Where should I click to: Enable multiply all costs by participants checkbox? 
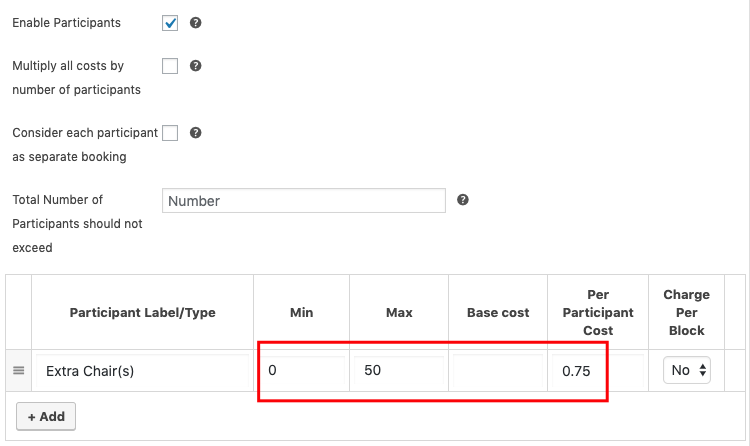[170, 66]
